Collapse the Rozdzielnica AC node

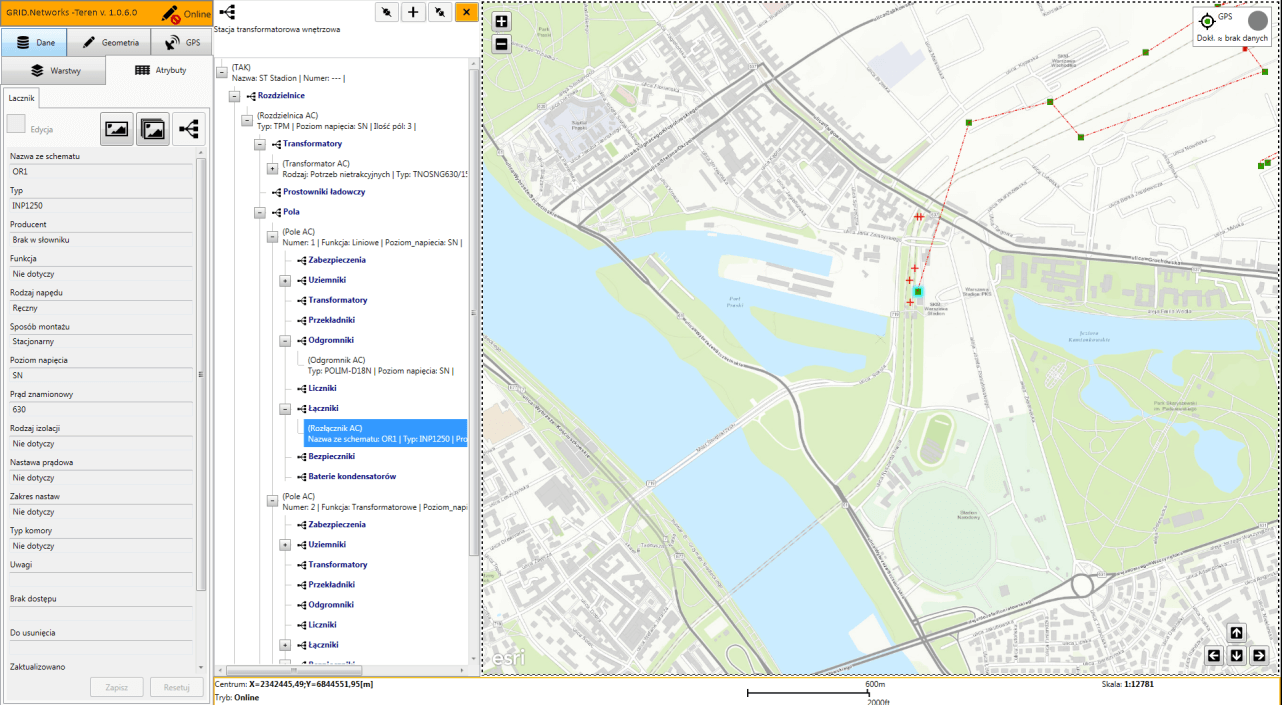pos(247,120)
